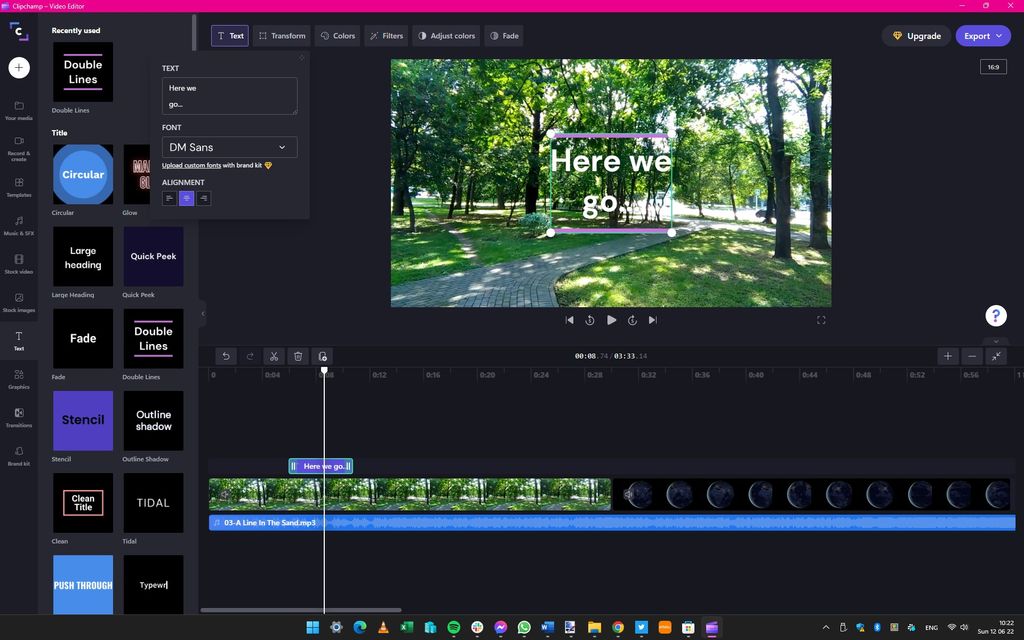Select the Large heading title style

click(x=83, y=257)
